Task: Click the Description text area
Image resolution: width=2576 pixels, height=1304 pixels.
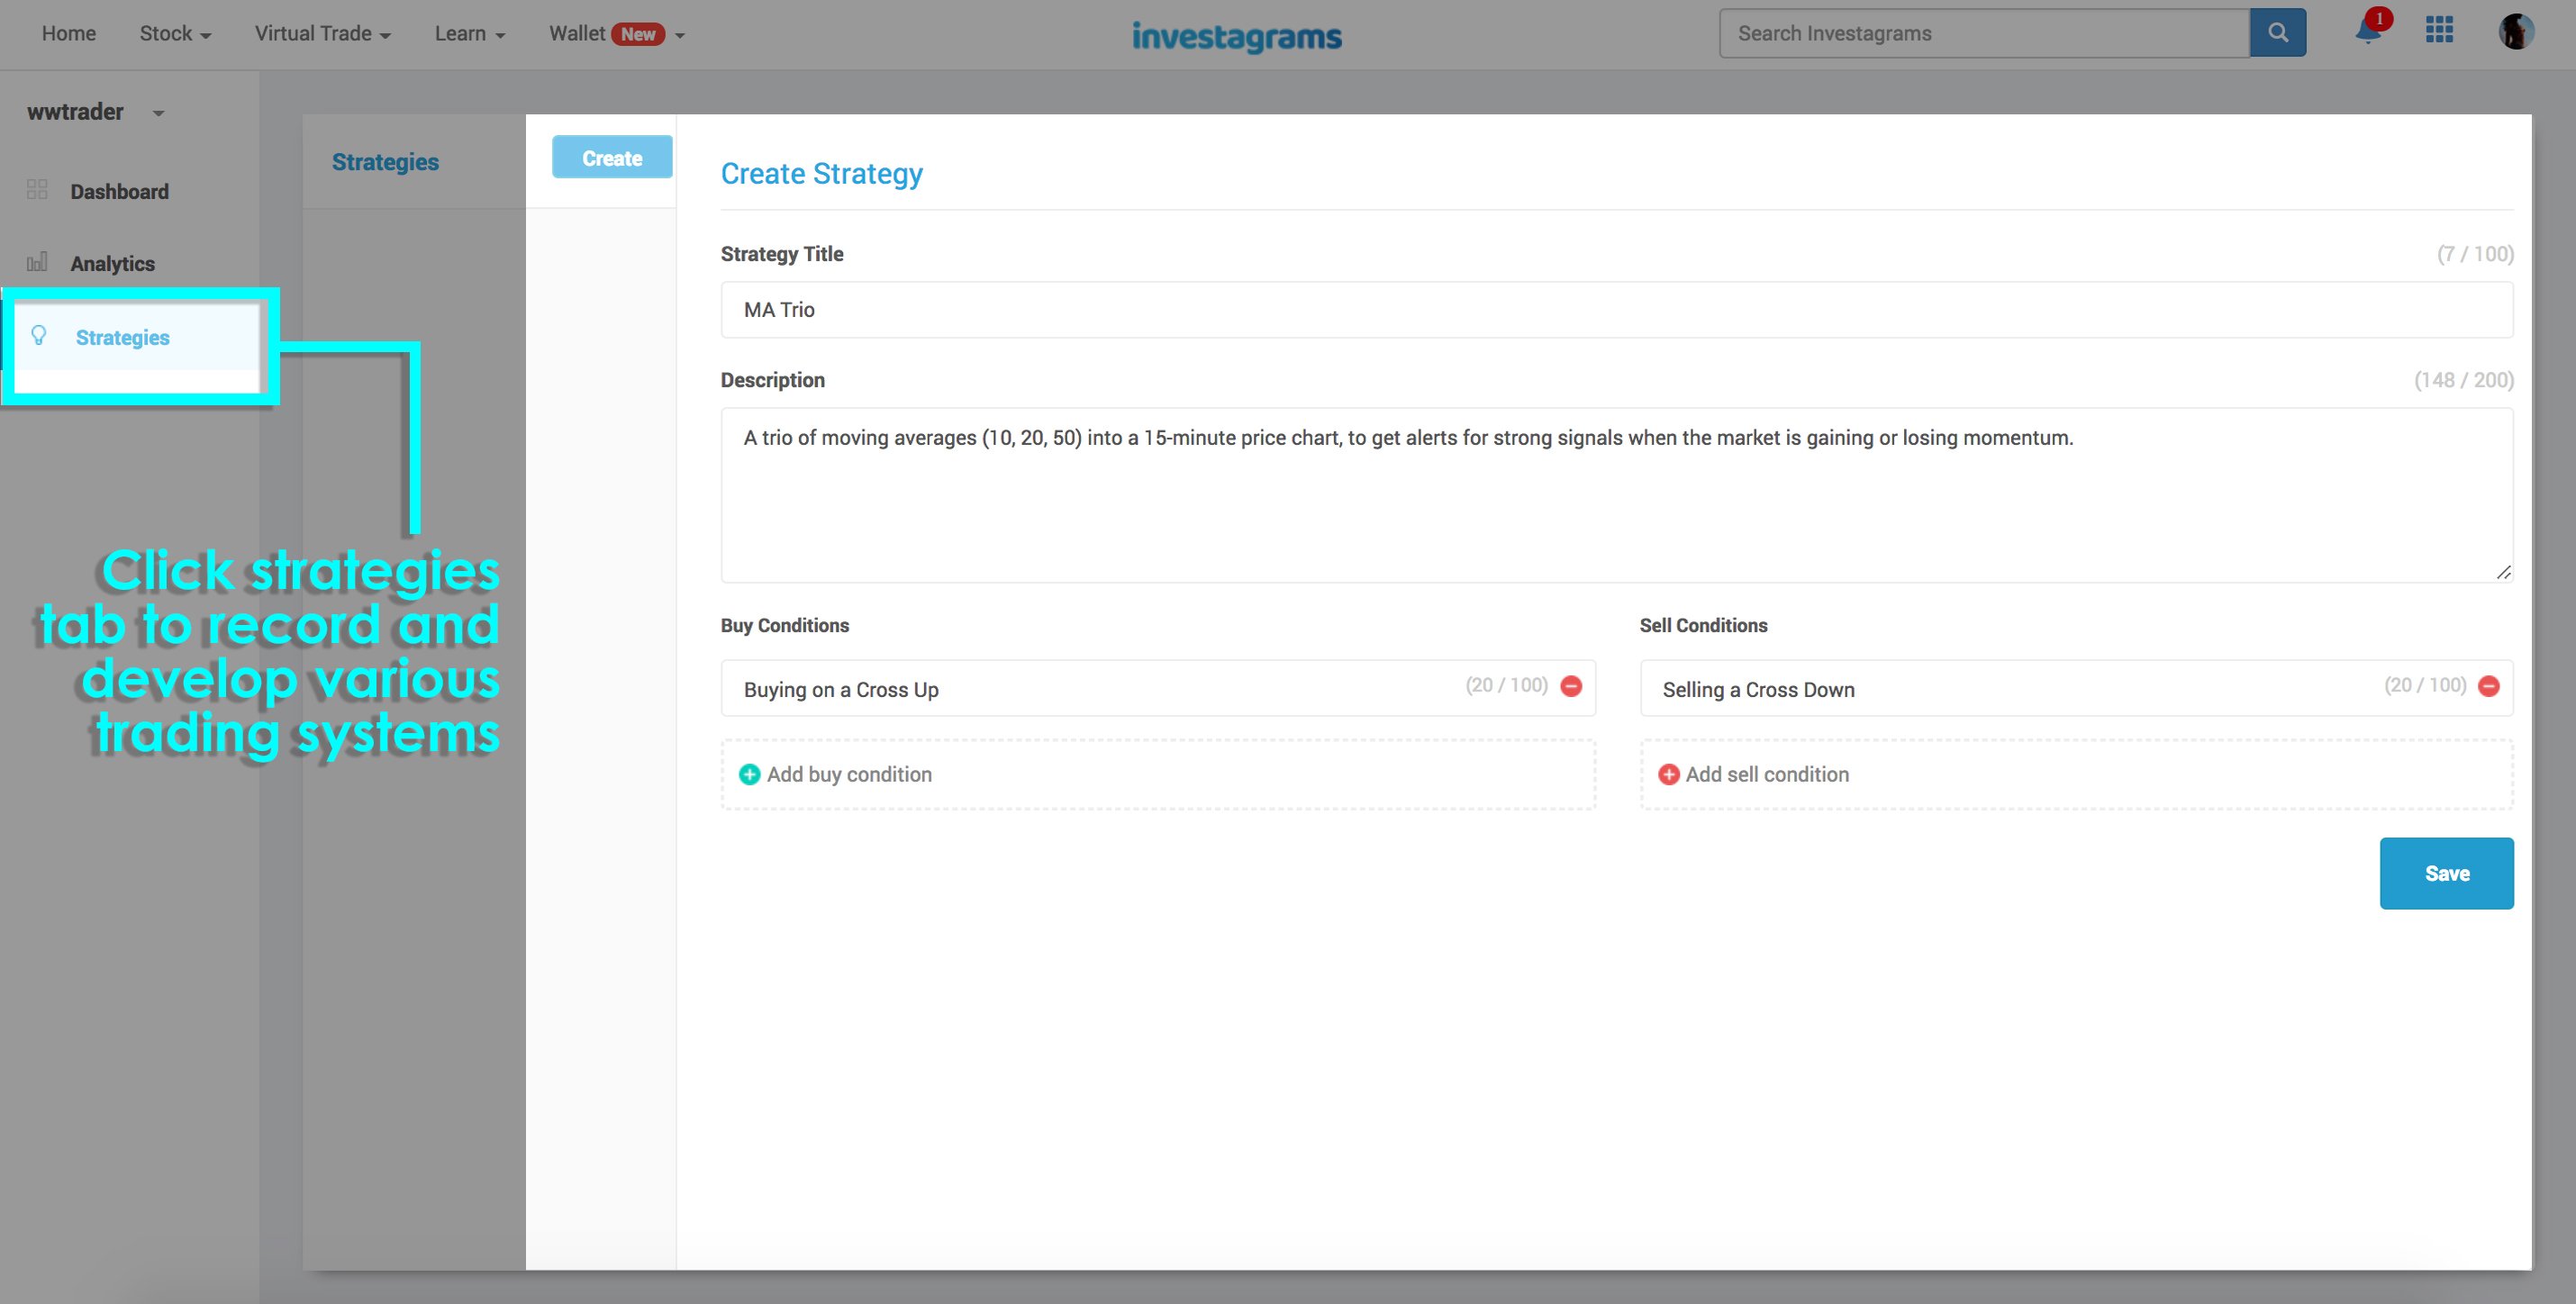Action: tap(1617, 495)
